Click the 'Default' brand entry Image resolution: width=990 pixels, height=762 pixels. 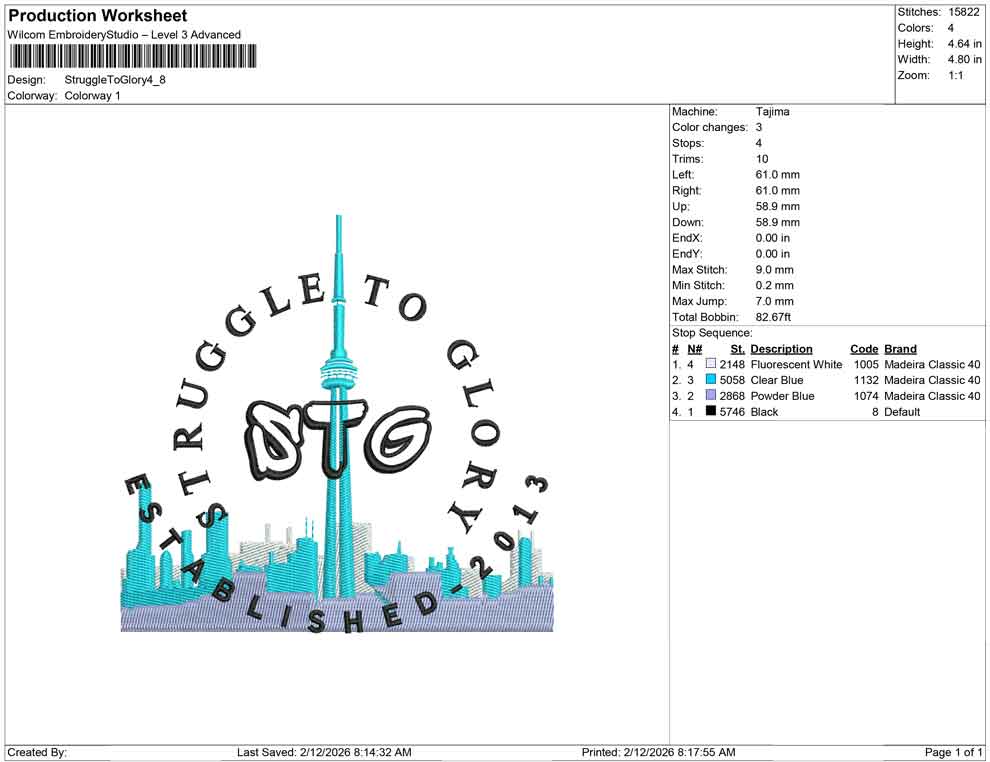902,411
